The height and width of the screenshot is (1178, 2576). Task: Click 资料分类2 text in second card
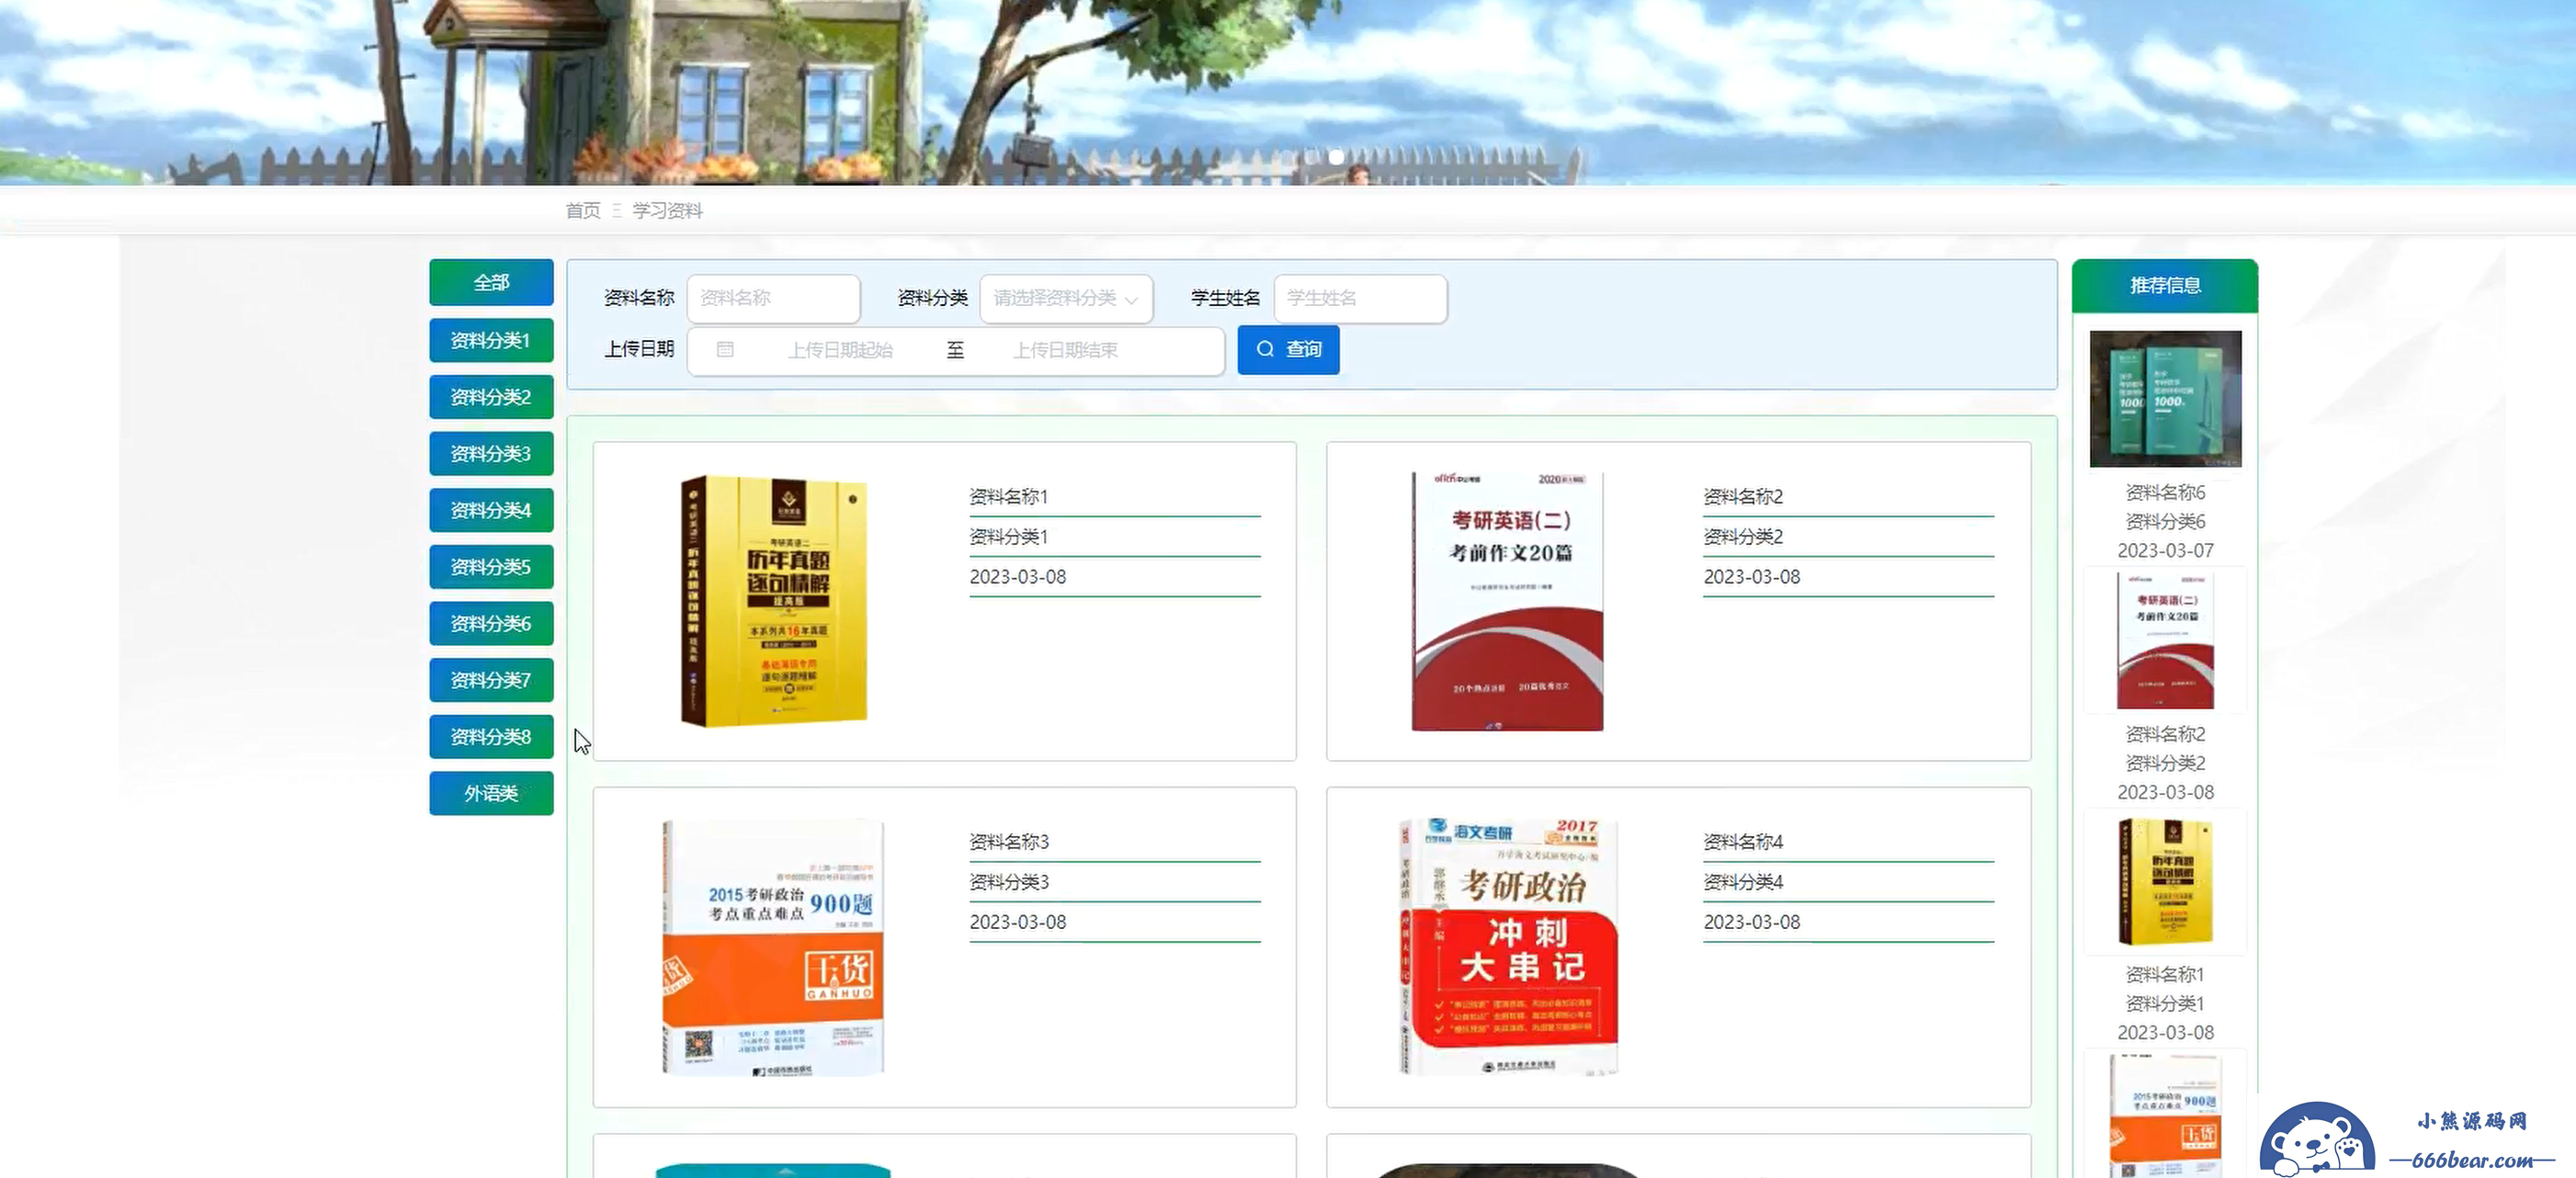point(1743,537)
